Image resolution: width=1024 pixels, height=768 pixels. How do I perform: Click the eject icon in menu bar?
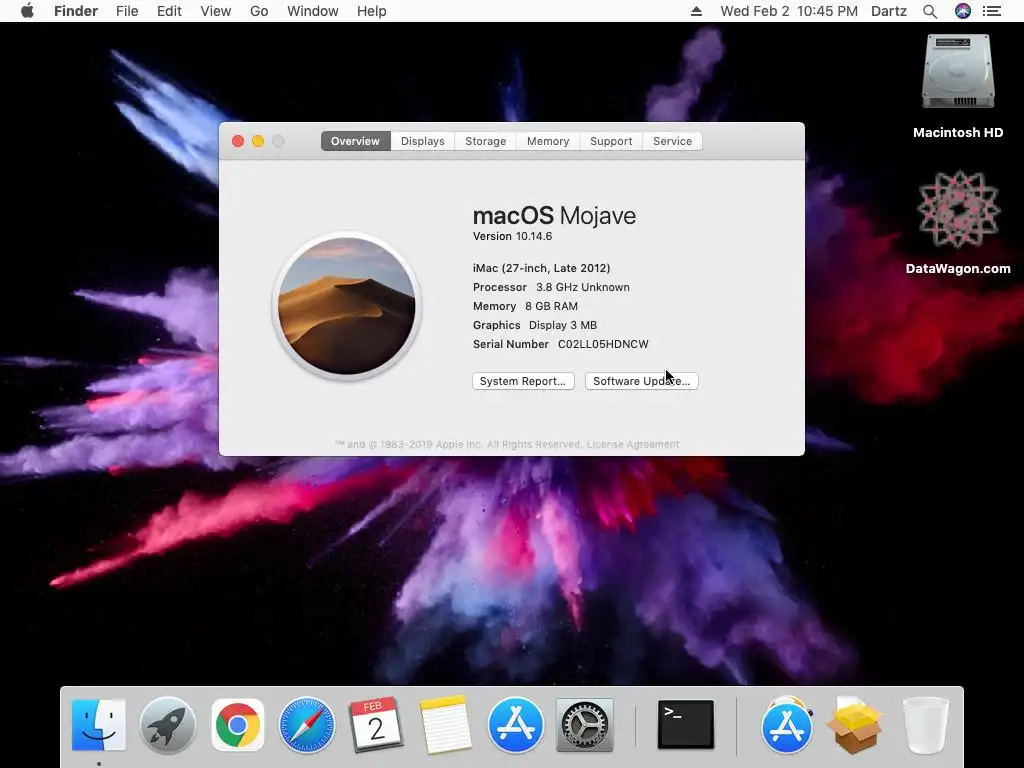click(x=696, y=11)
